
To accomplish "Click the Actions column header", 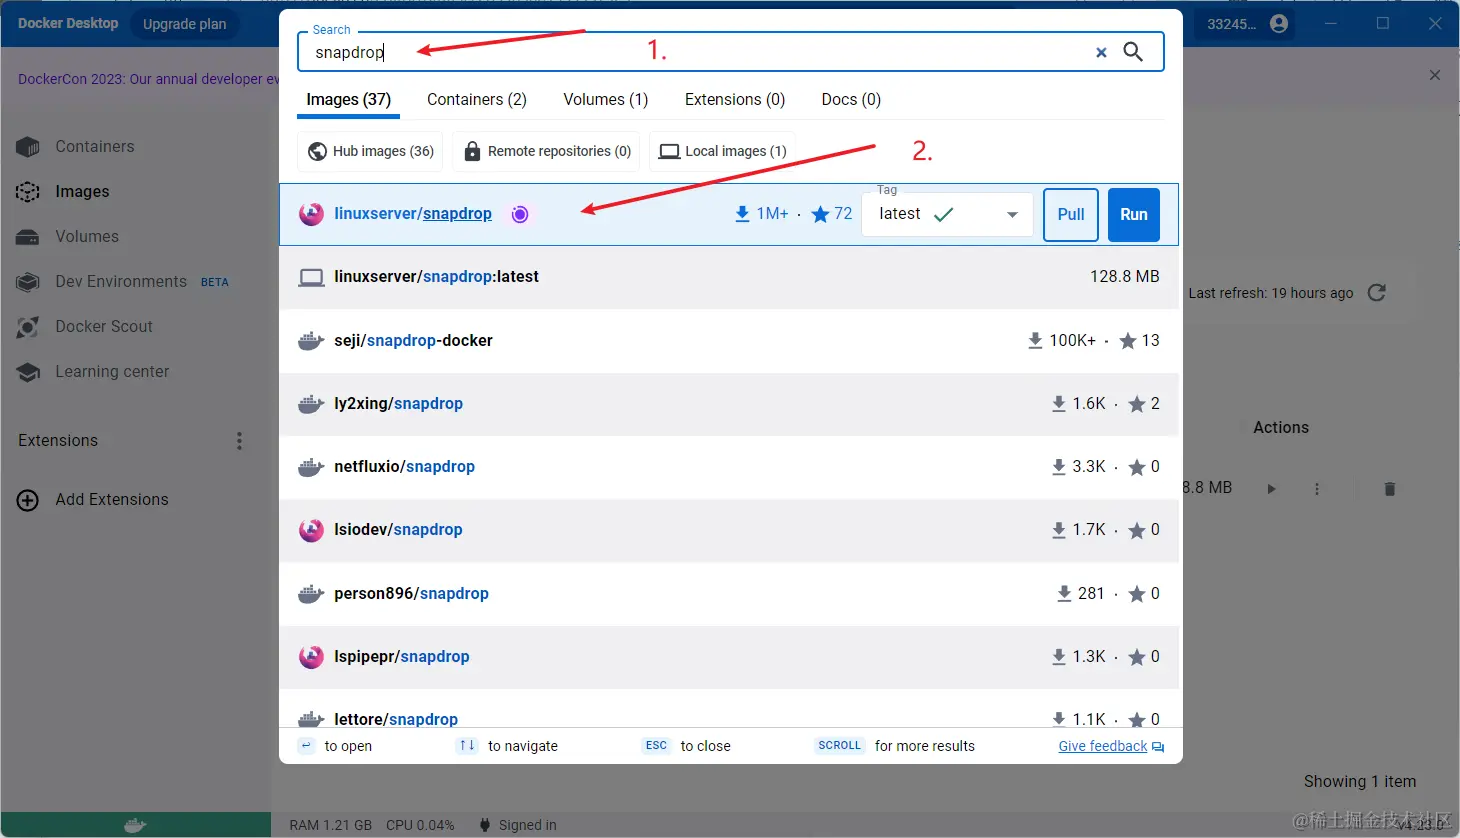I will tap(1281, 428).
